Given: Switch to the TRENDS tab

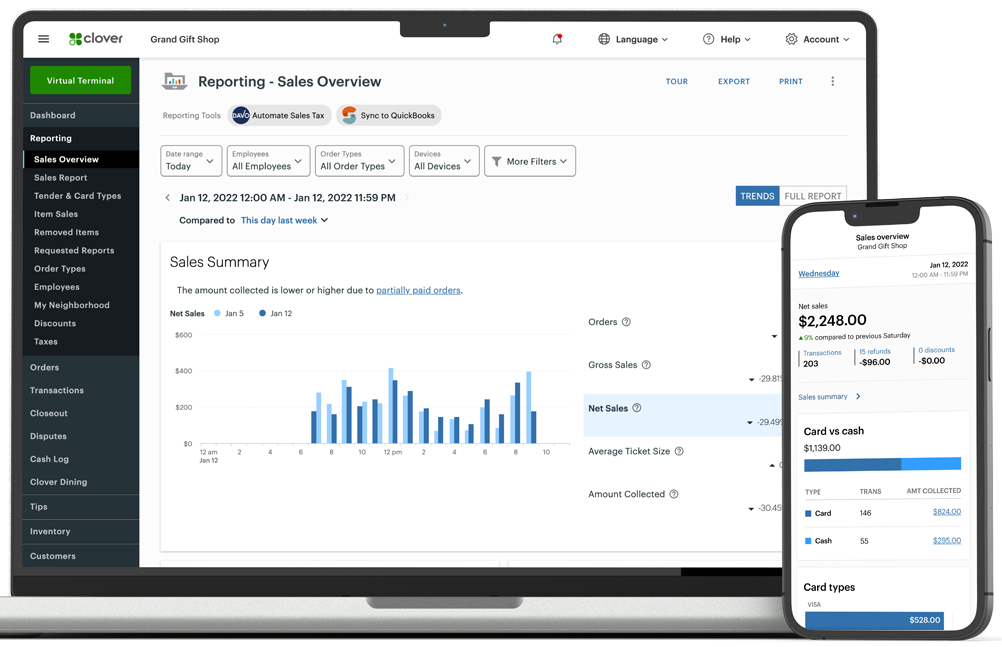Looking at the screenshot, I should pos(757,196).
